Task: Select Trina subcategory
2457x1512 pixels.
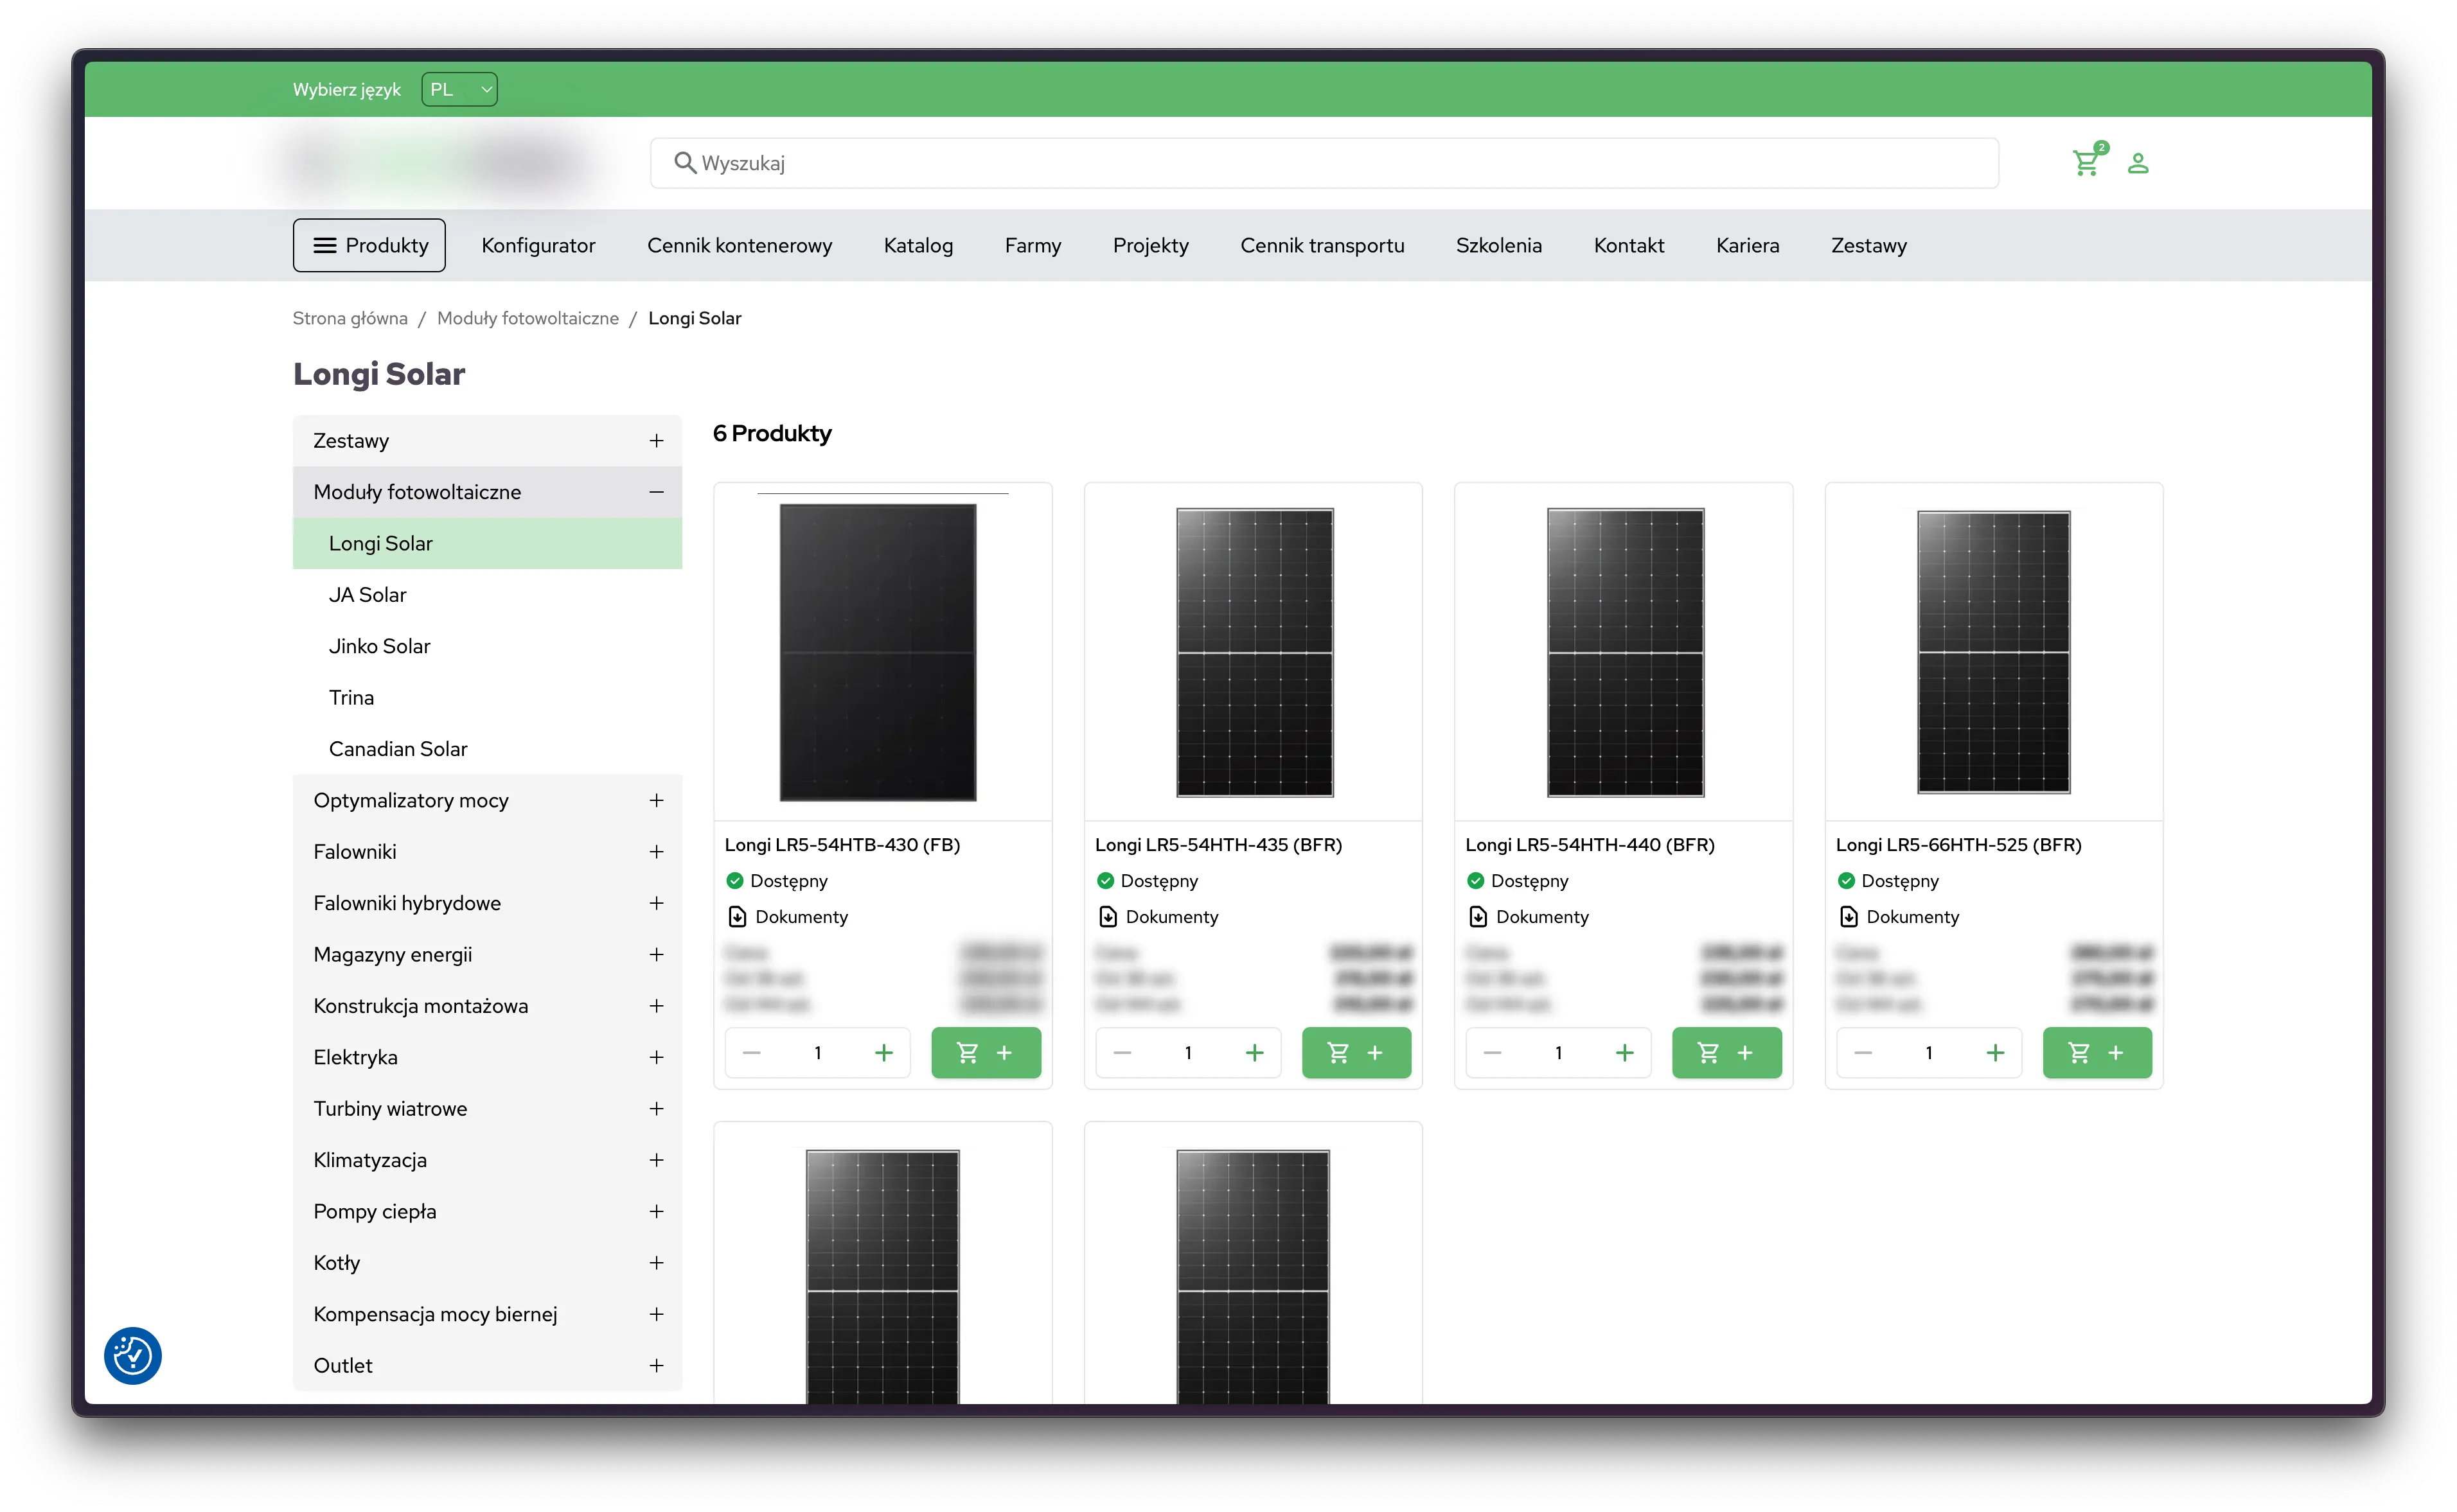Action: tap(487, 698)
